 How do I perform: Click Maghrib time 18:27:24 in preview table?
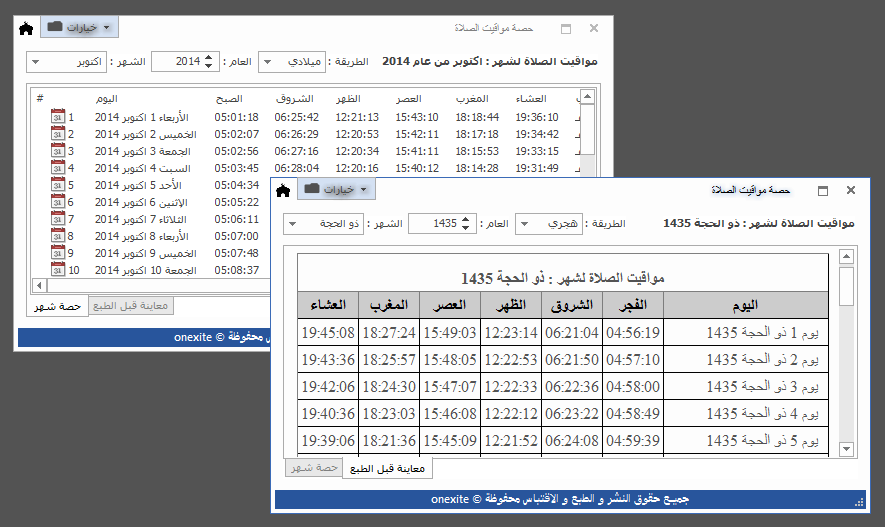(389, 332)
